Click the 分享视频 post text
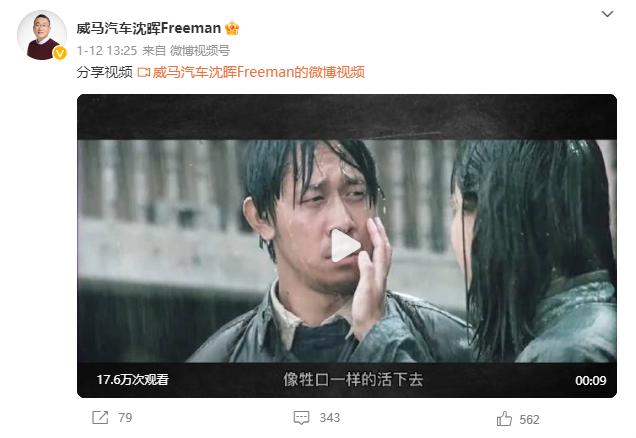The height and width of the screenshot is (438, 636). [x=105, y=72]
